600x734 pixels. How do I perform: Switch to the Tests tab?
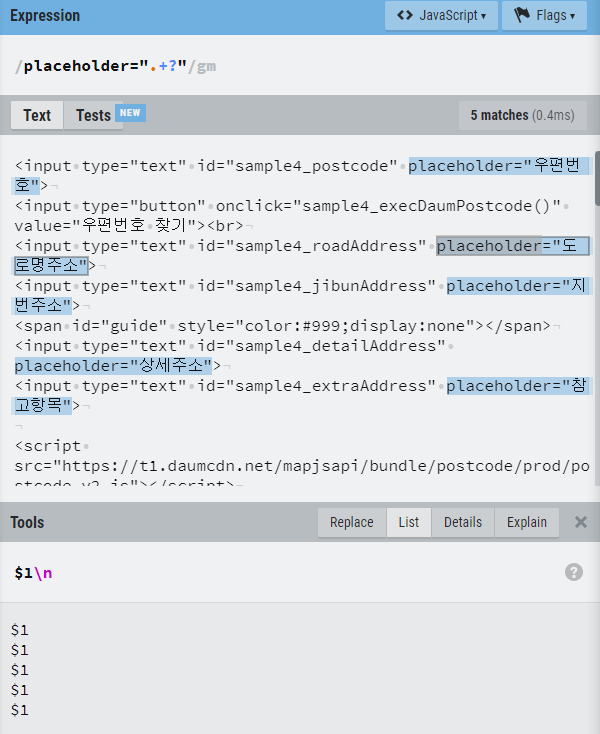click(x=94, y=115)
